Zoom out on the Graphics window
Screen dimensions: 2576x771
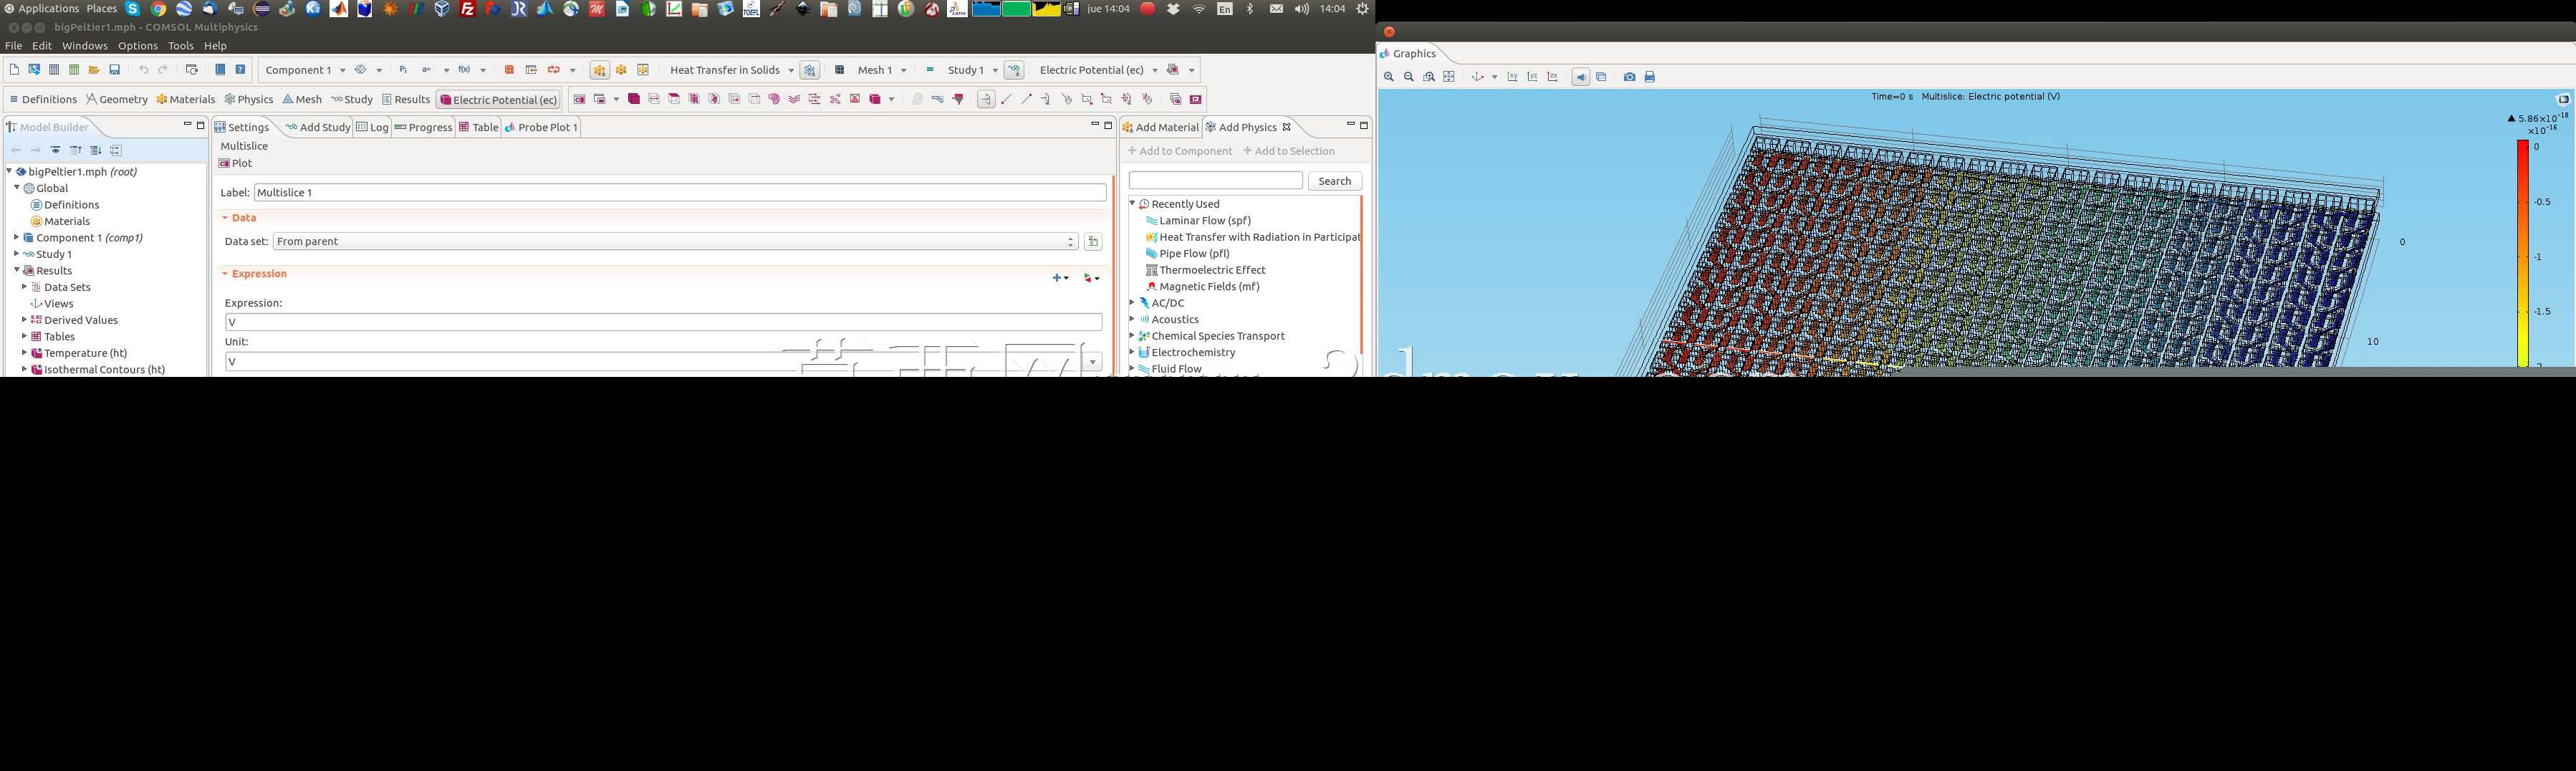coord(1409,77)
